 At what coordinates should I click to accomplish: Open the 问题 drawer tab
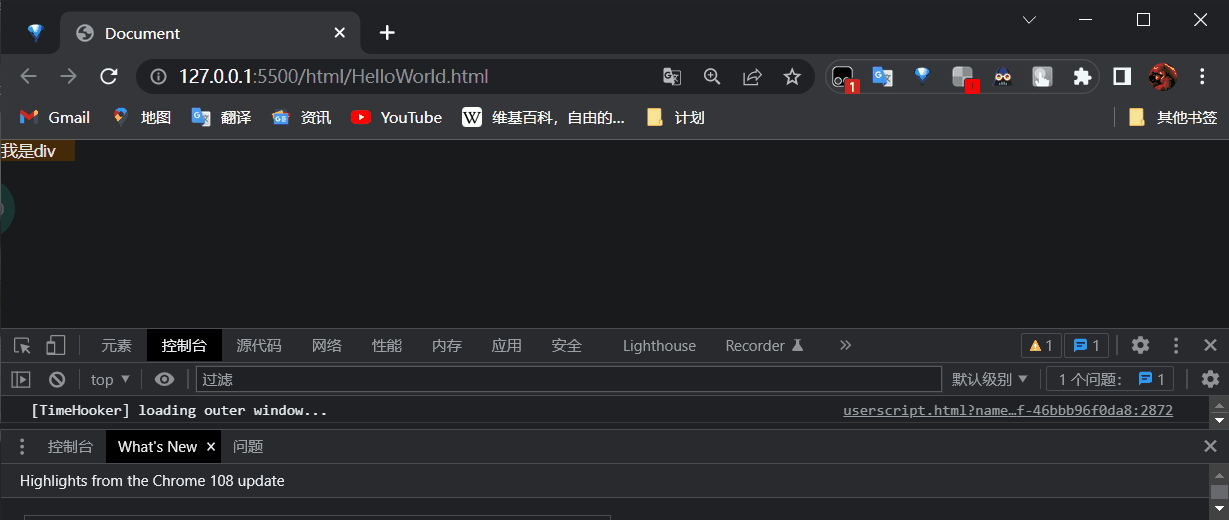(x=248, y=447)
